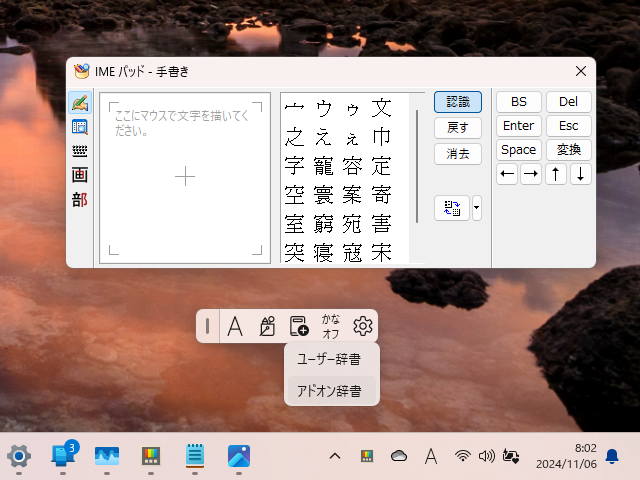The image size is (640, 480).
Task: Click the candidate list view switch icon
Action: [452, 208]
